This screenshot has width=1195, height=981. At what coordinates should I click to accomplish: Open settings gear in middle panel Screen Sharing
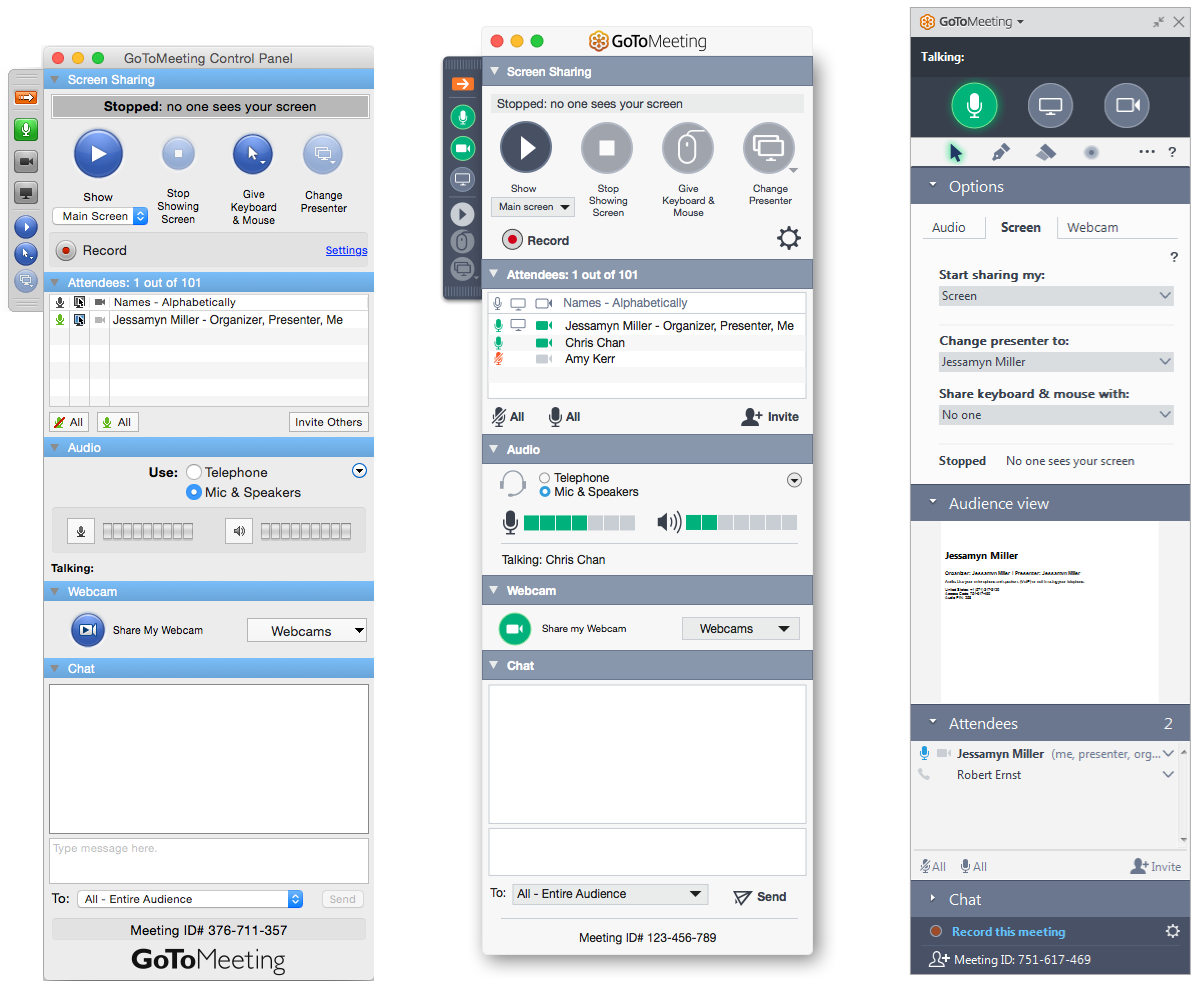click(789, 238)
